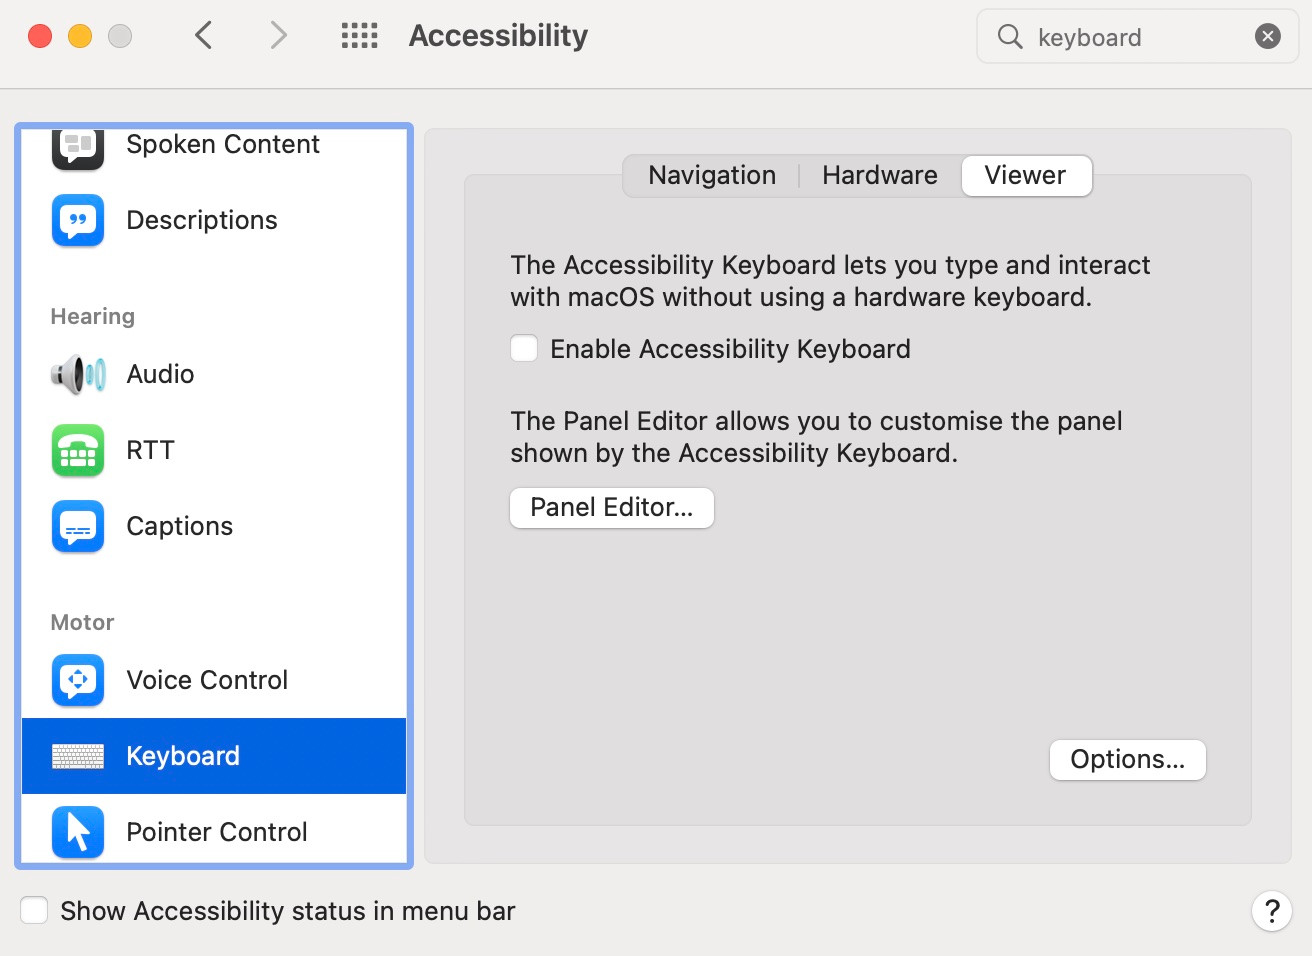Check Show Accessibility status in menu bar
Viewport: 1312px width, 956px height.
(x=34, y=910)
